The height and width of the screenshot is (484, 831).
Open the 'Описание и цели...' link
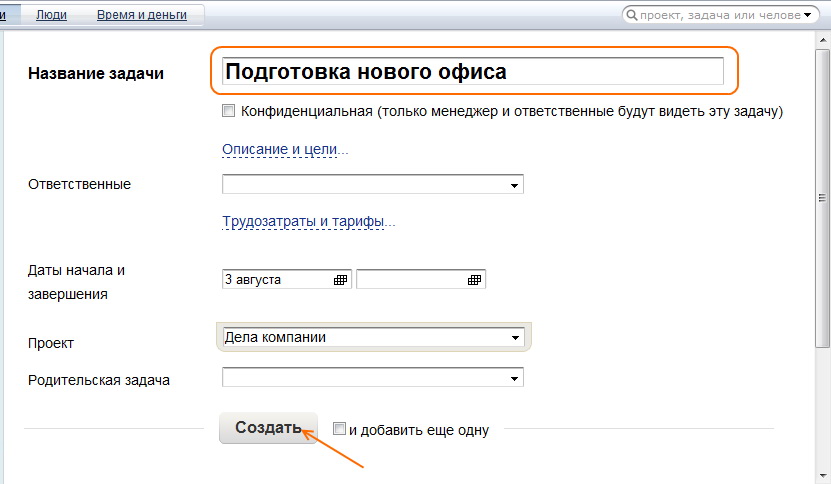tap(285, 150)
